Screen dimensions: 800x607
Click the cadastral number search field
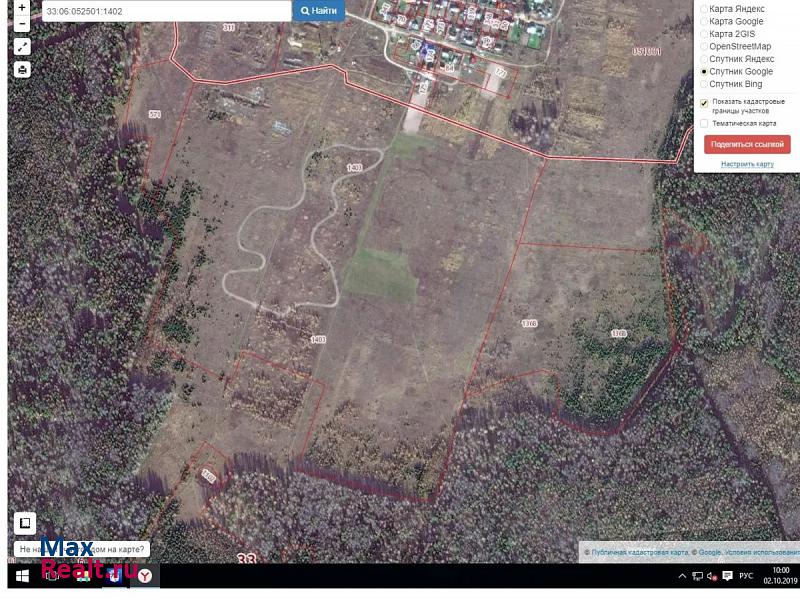click(x=166, y=10)
